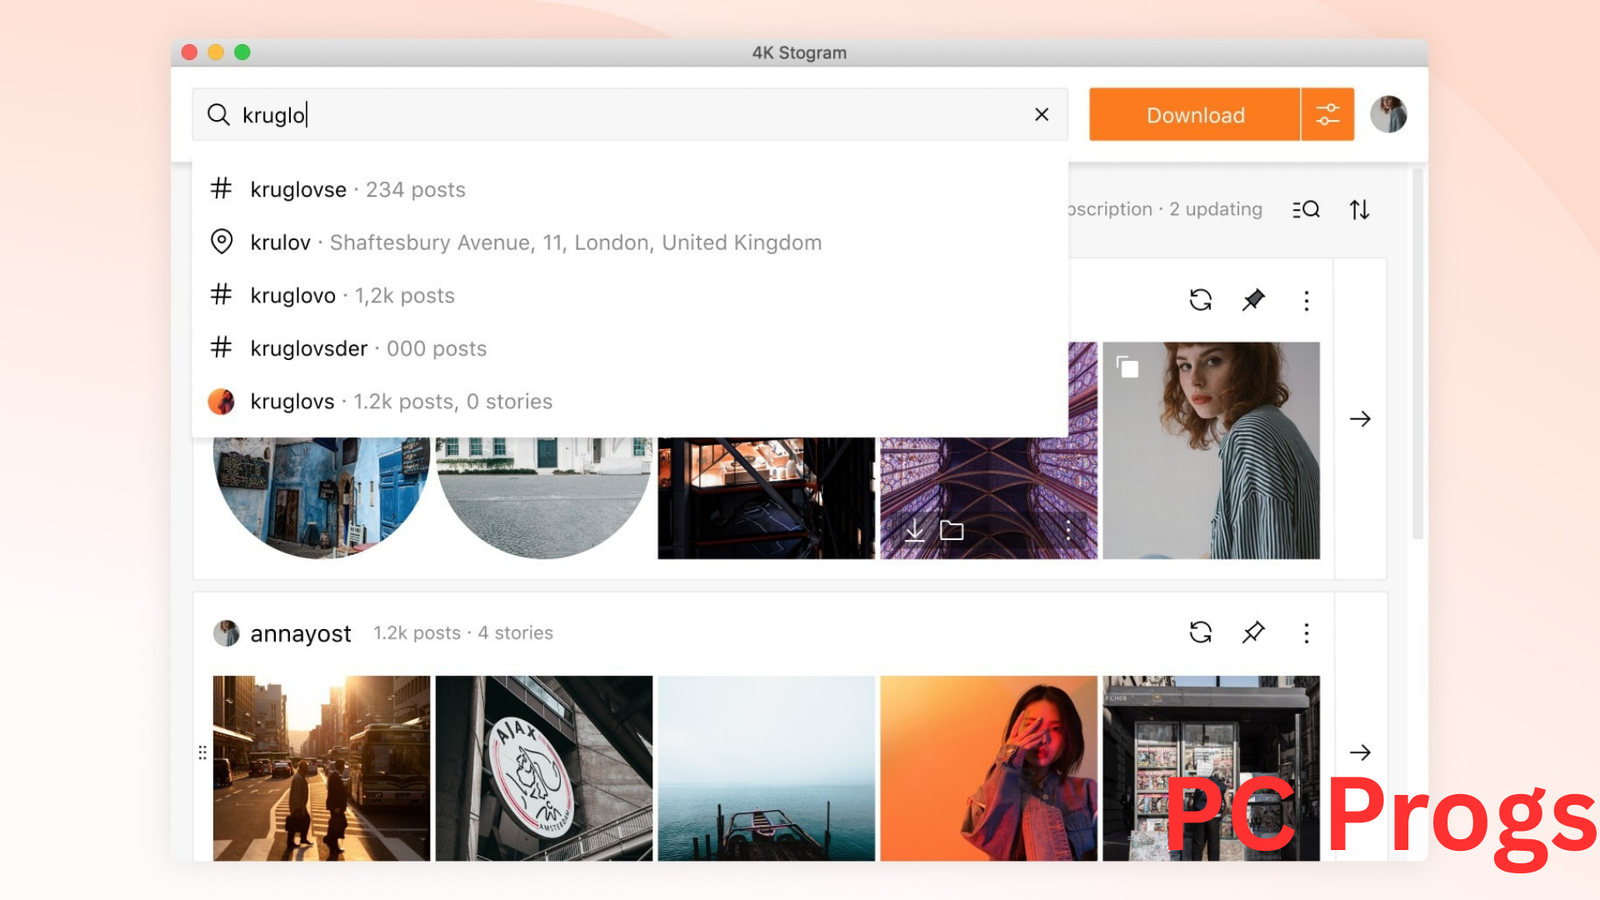Open the user profile avatar
This screenshot has height=900, width=1600.
tap(1388, 115)
